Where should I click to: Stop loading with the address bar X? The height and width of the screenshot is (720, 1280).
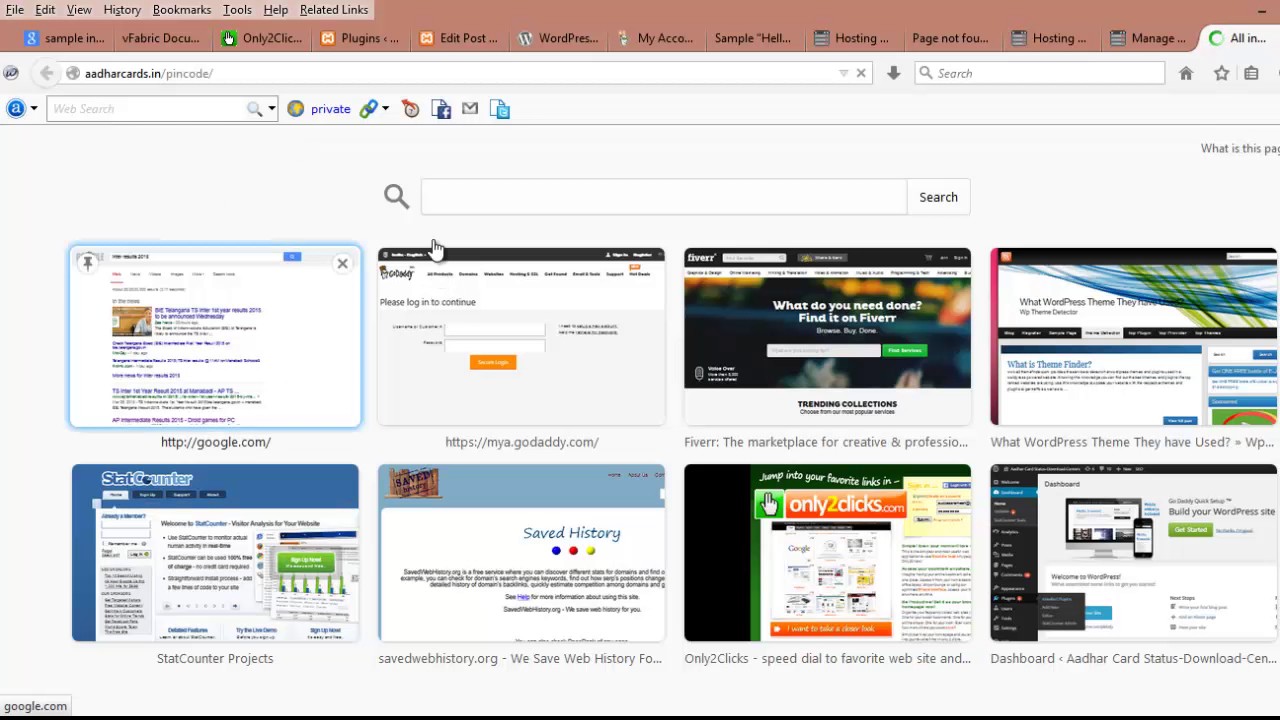[861, 73]
